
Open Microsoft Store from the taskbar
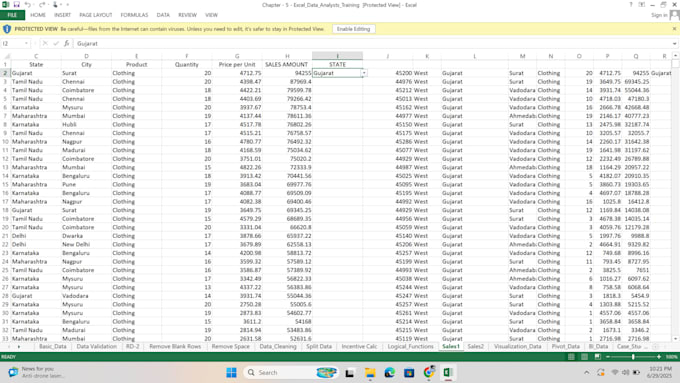pos(409,373)
